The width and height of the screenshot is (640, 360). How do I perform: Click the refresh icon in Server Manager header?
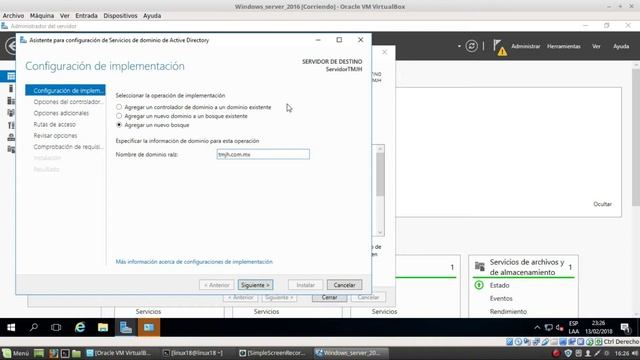(x=471, y=46)
